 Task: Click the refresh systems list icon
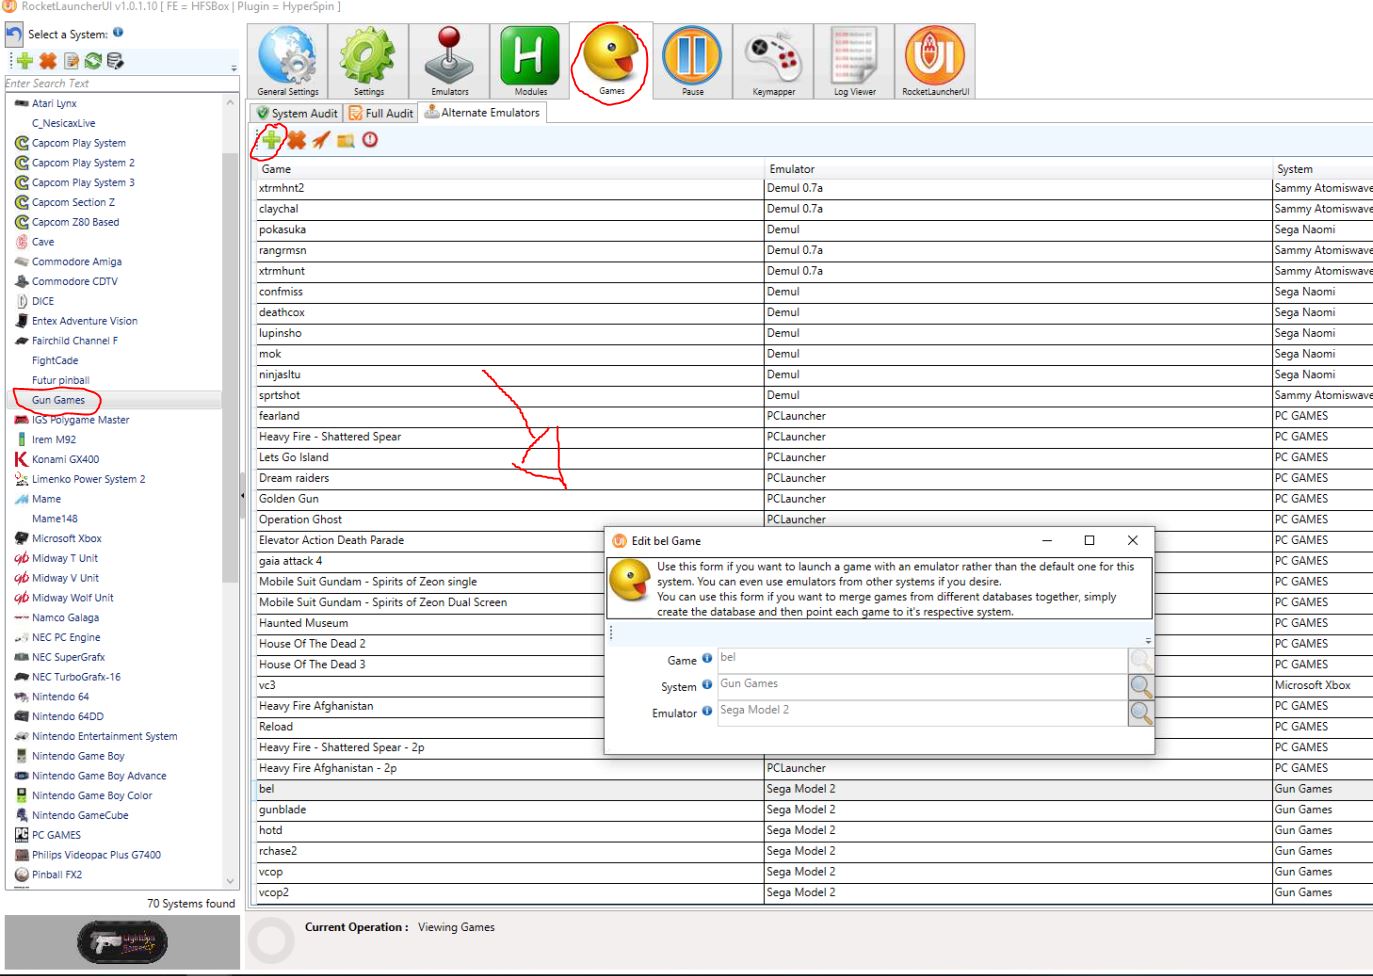click(93, 61)
